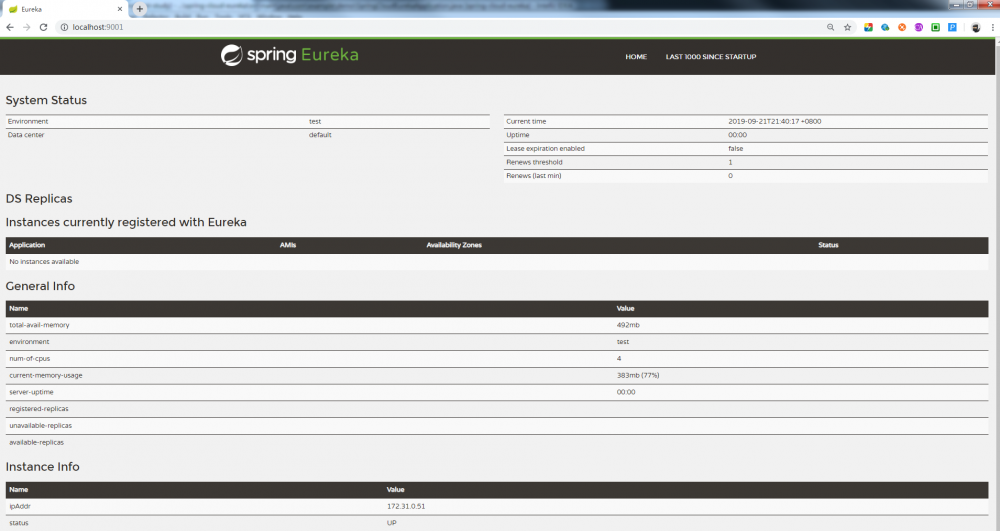Open the Chrome profile avatar
The width and height of the screenshot is (1000, 531).
976,27
